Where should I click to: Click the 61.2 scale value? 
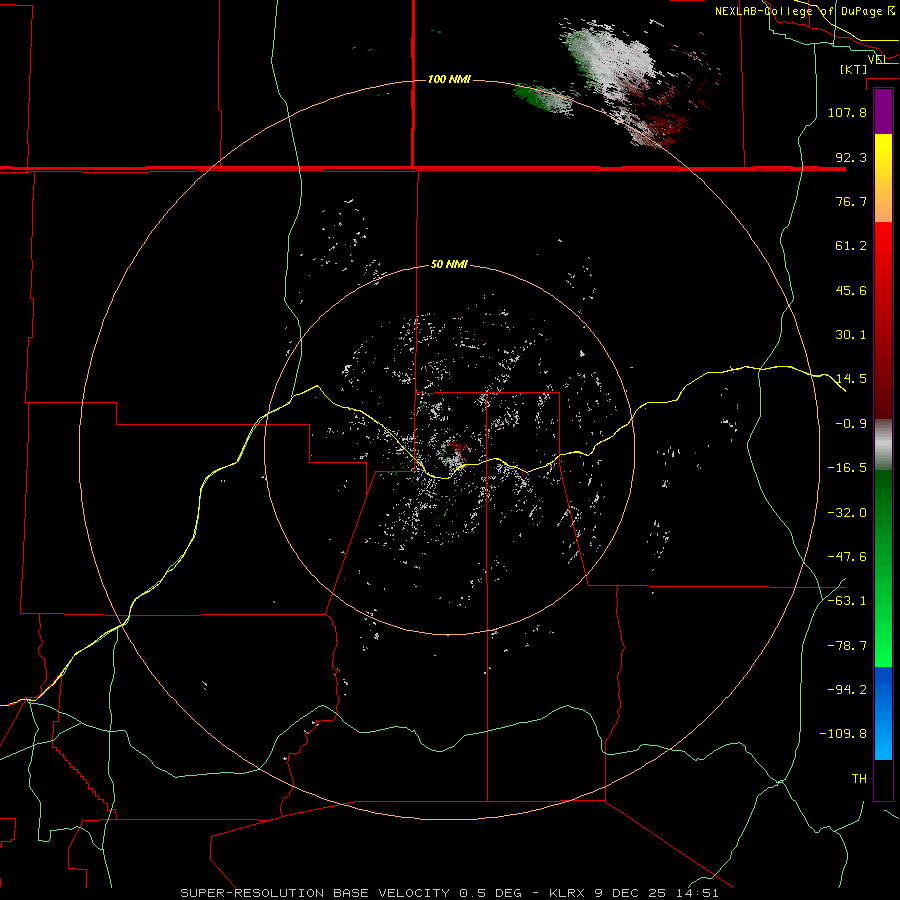click(x=851, y=246)
